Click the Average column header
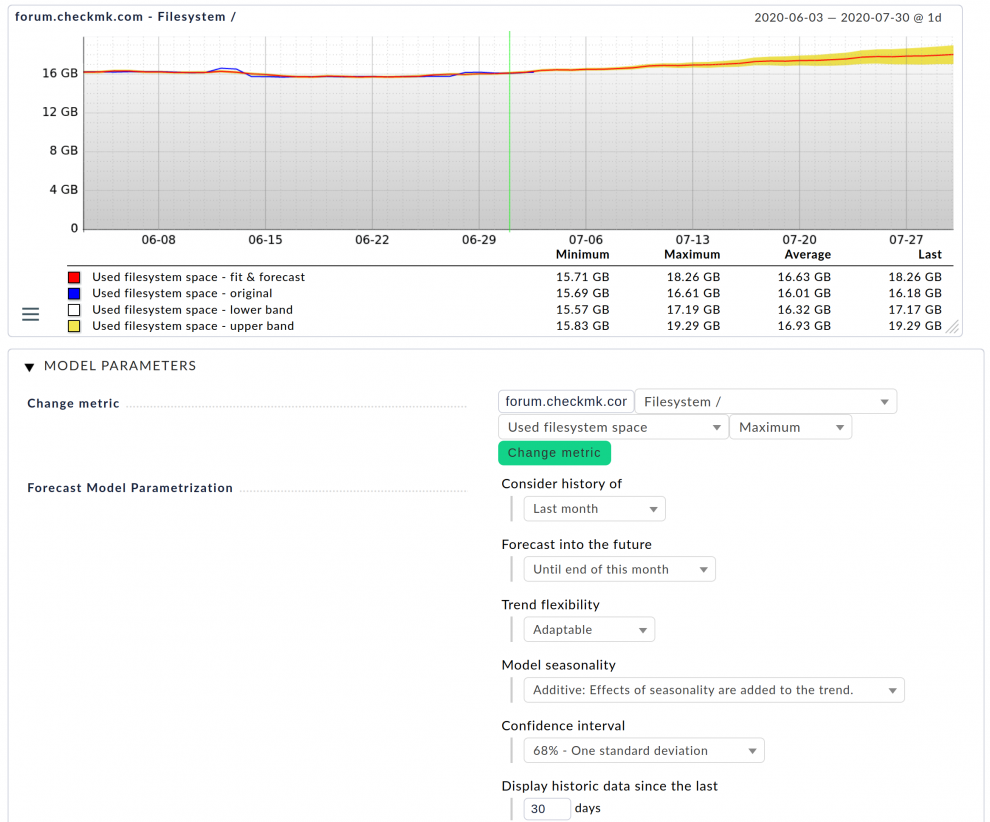Viewport: 990px width, 822px height. click(x=808, y=254)
